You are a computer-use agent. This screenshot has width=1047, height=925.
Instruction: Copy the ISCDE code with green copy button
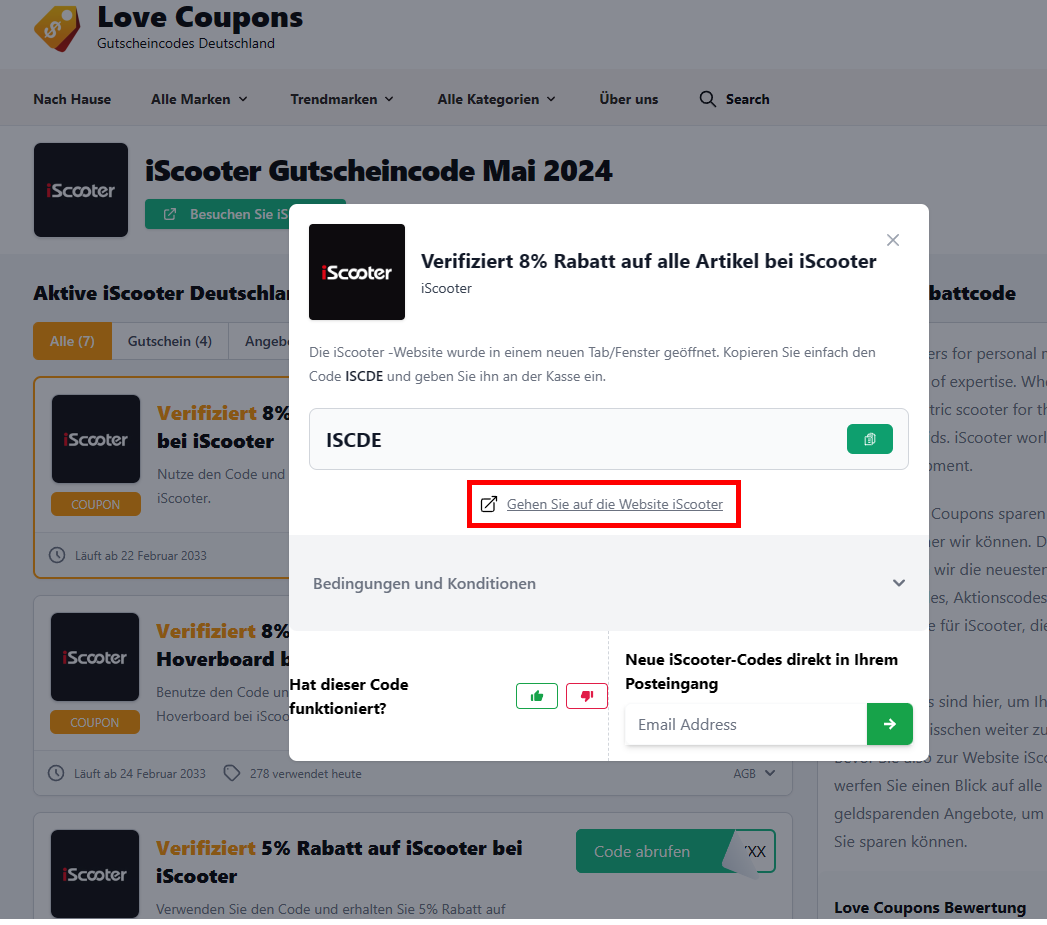[x=869, y=439]
